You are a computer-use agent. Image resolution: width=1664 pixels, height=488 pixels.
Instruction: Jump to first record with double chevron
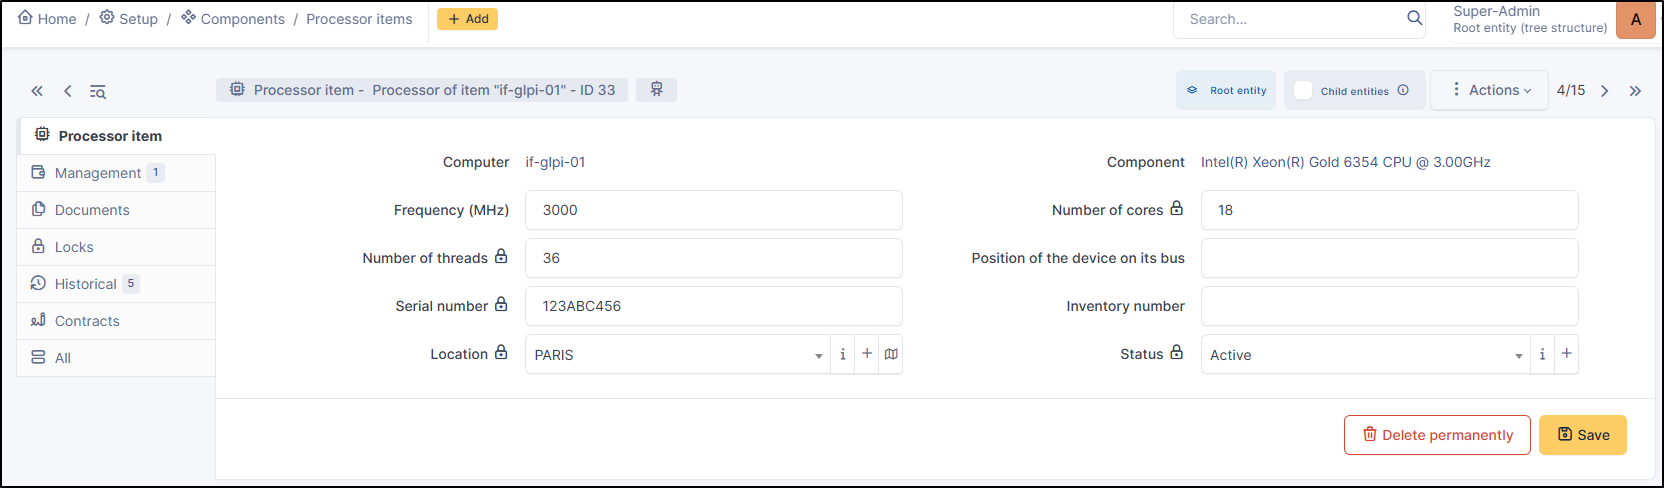[x=37, y=91]
